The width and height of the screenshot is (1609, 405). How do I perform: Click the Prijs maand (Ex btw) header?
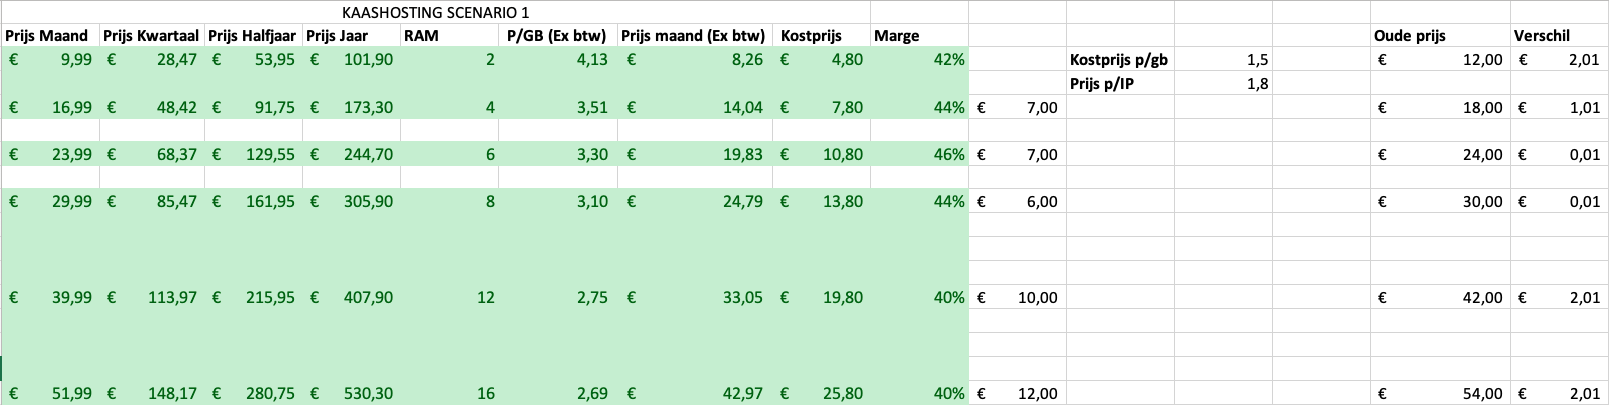click(x=693, y=36)
